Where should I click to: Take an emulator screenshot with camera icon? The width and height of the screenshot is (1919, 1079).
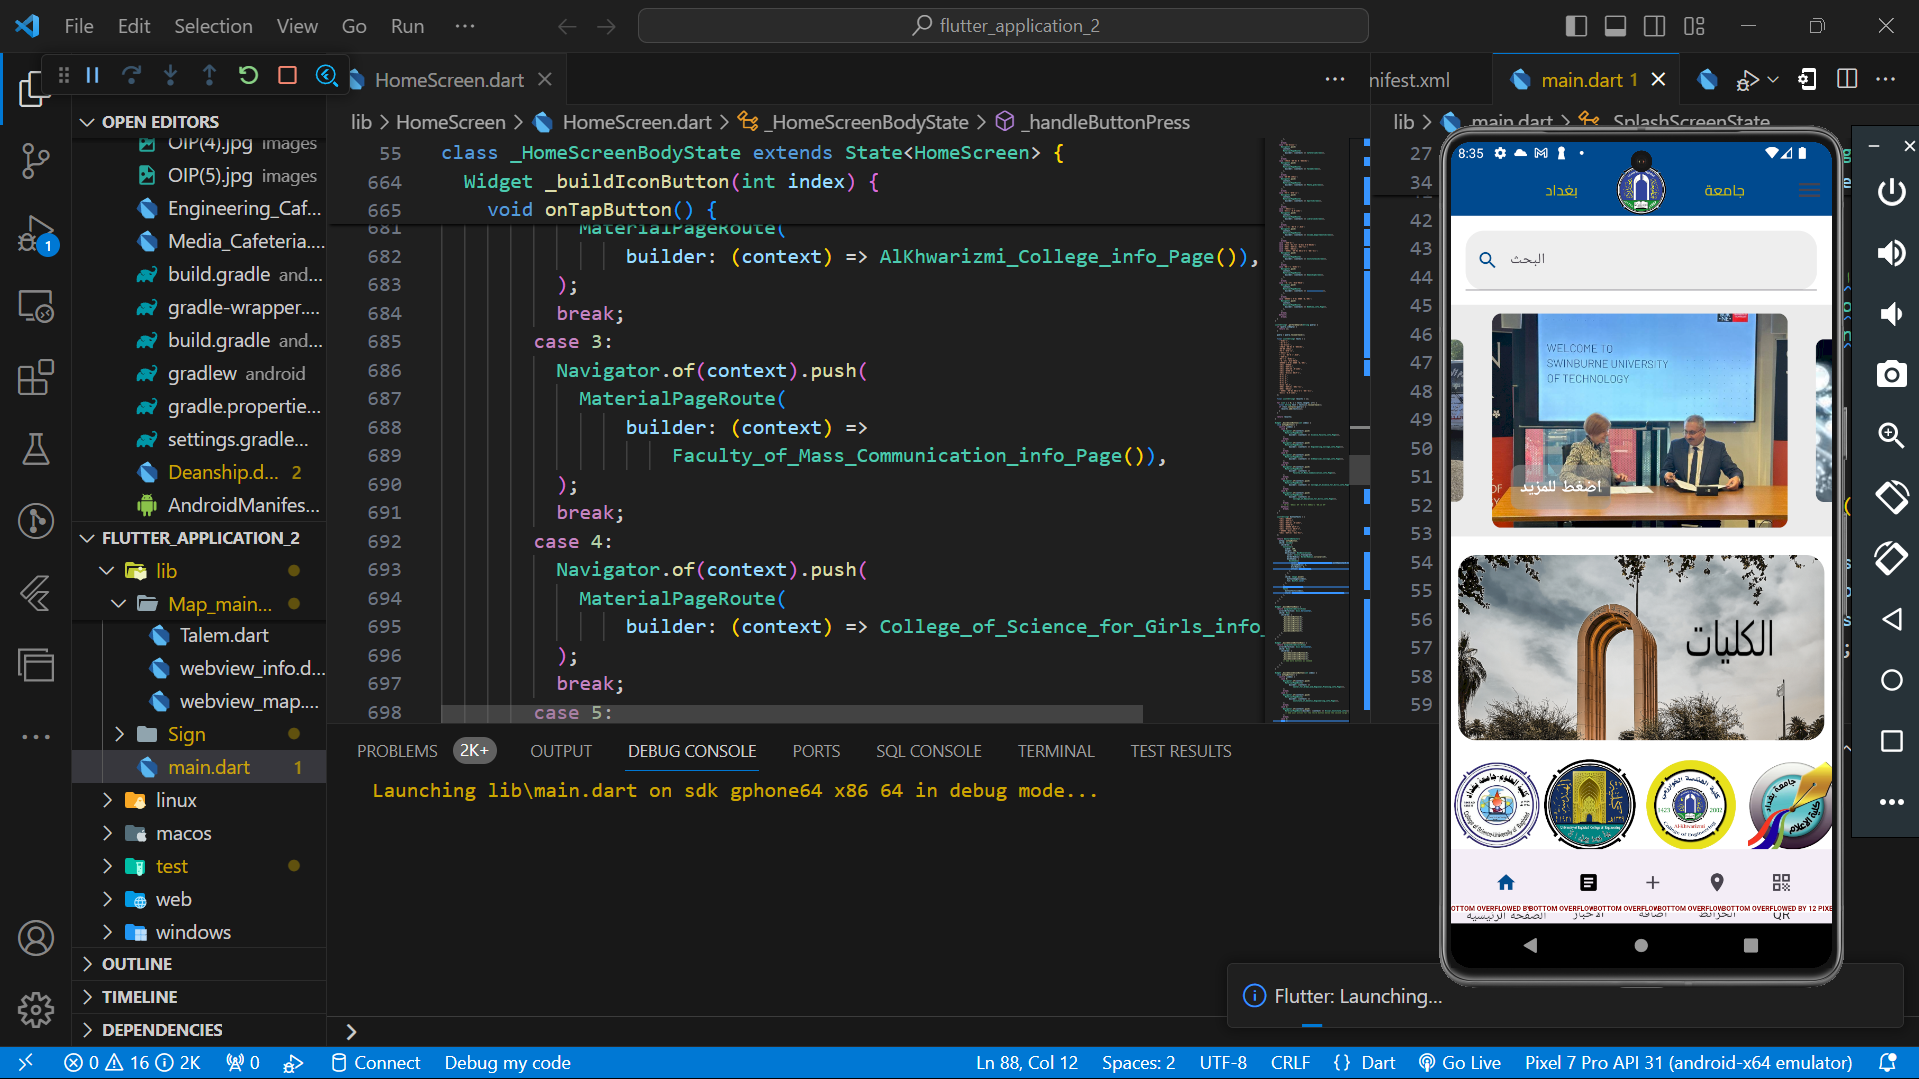[x=1890, y=375]
